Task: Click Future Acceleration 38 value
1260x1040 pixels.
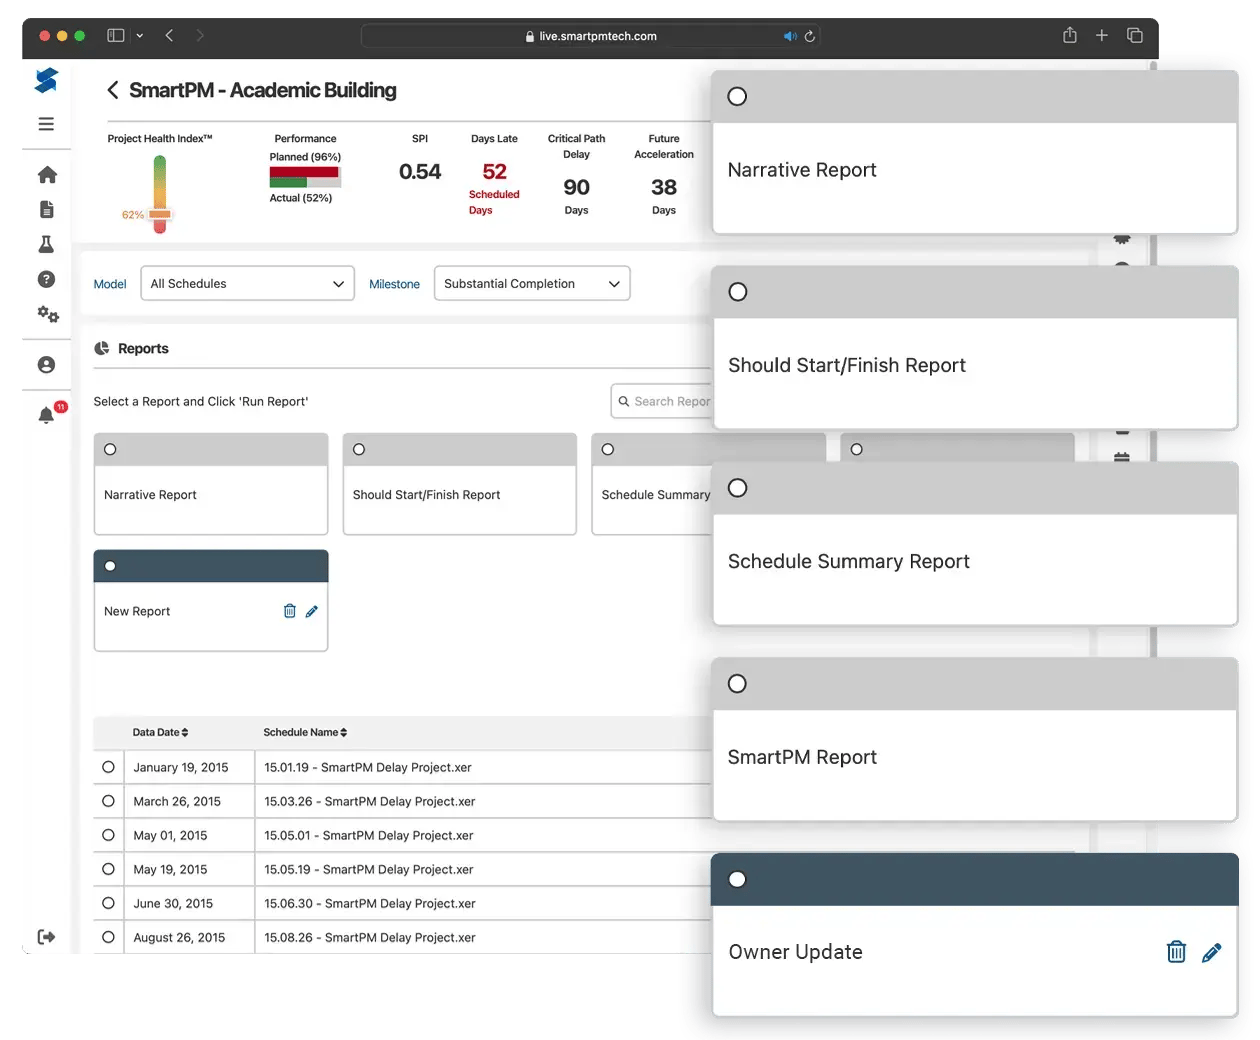Action: [x=664, y=187]
